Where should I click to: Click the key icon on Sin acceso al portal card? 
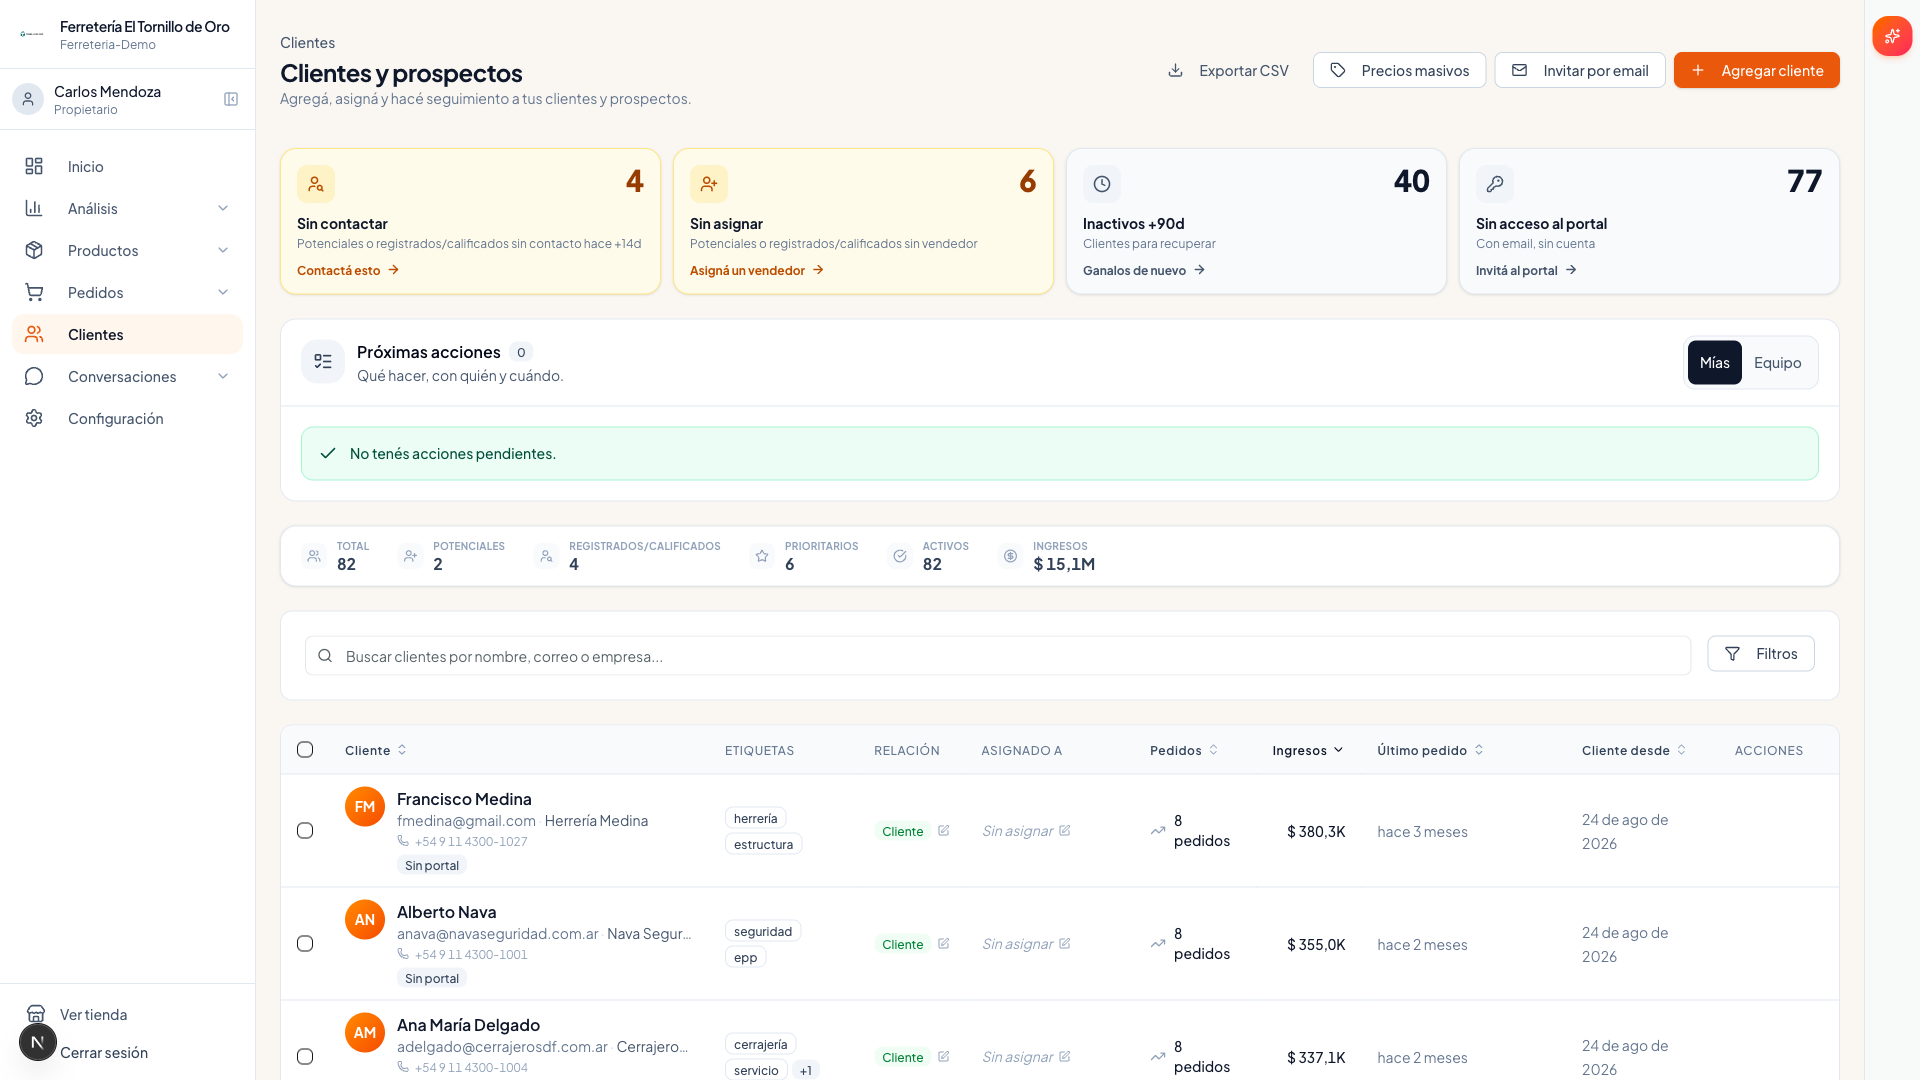(x=1495, y=184)
